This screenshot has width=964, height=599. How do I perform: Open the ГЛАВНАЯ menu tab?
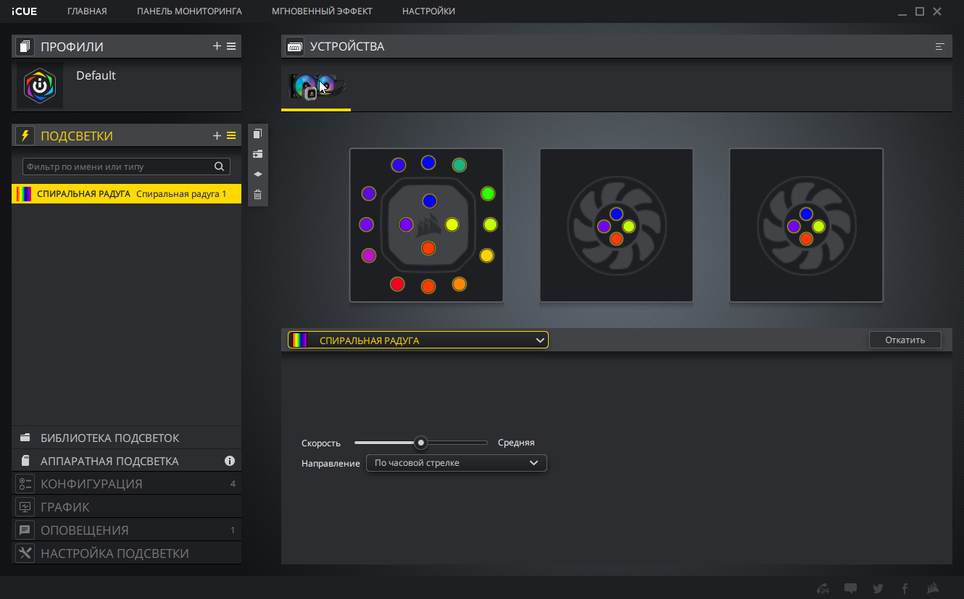click(87, 11)
